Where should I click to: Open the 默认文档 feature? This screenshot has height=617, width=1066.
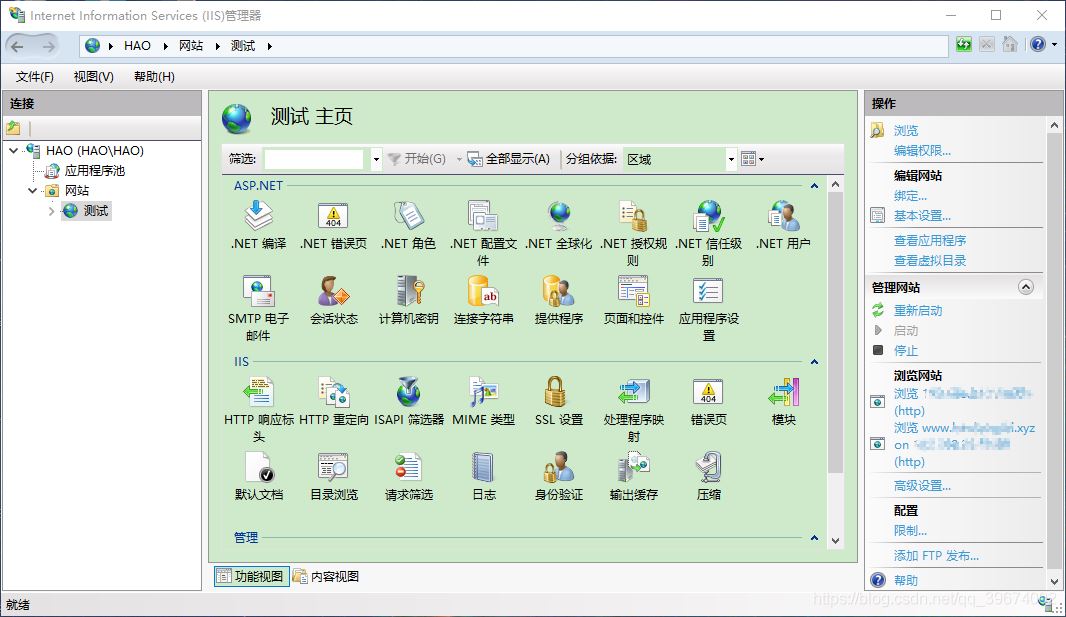point(258,476)
